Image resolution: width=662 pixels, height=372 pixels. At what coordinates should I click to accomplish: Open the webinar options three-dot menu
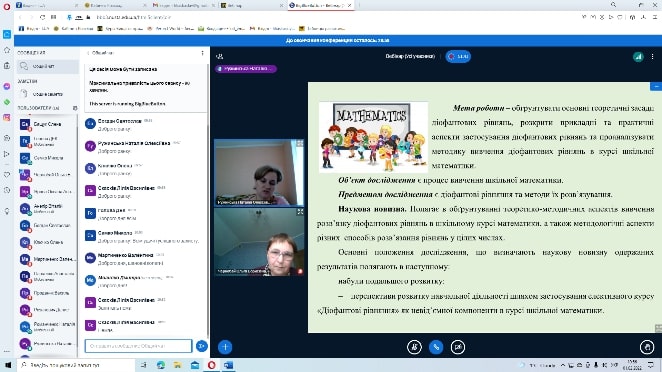(x=652, y=57)
